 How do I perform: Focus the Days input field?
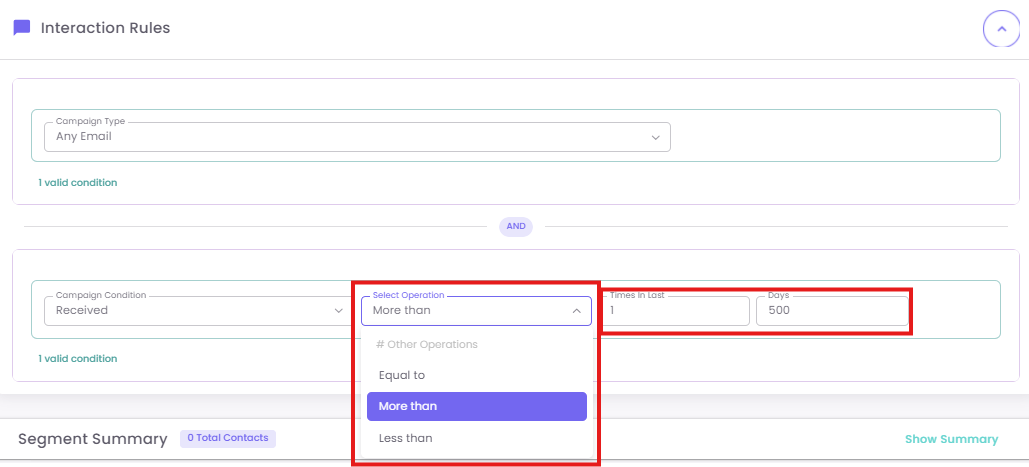click(831, 312)
